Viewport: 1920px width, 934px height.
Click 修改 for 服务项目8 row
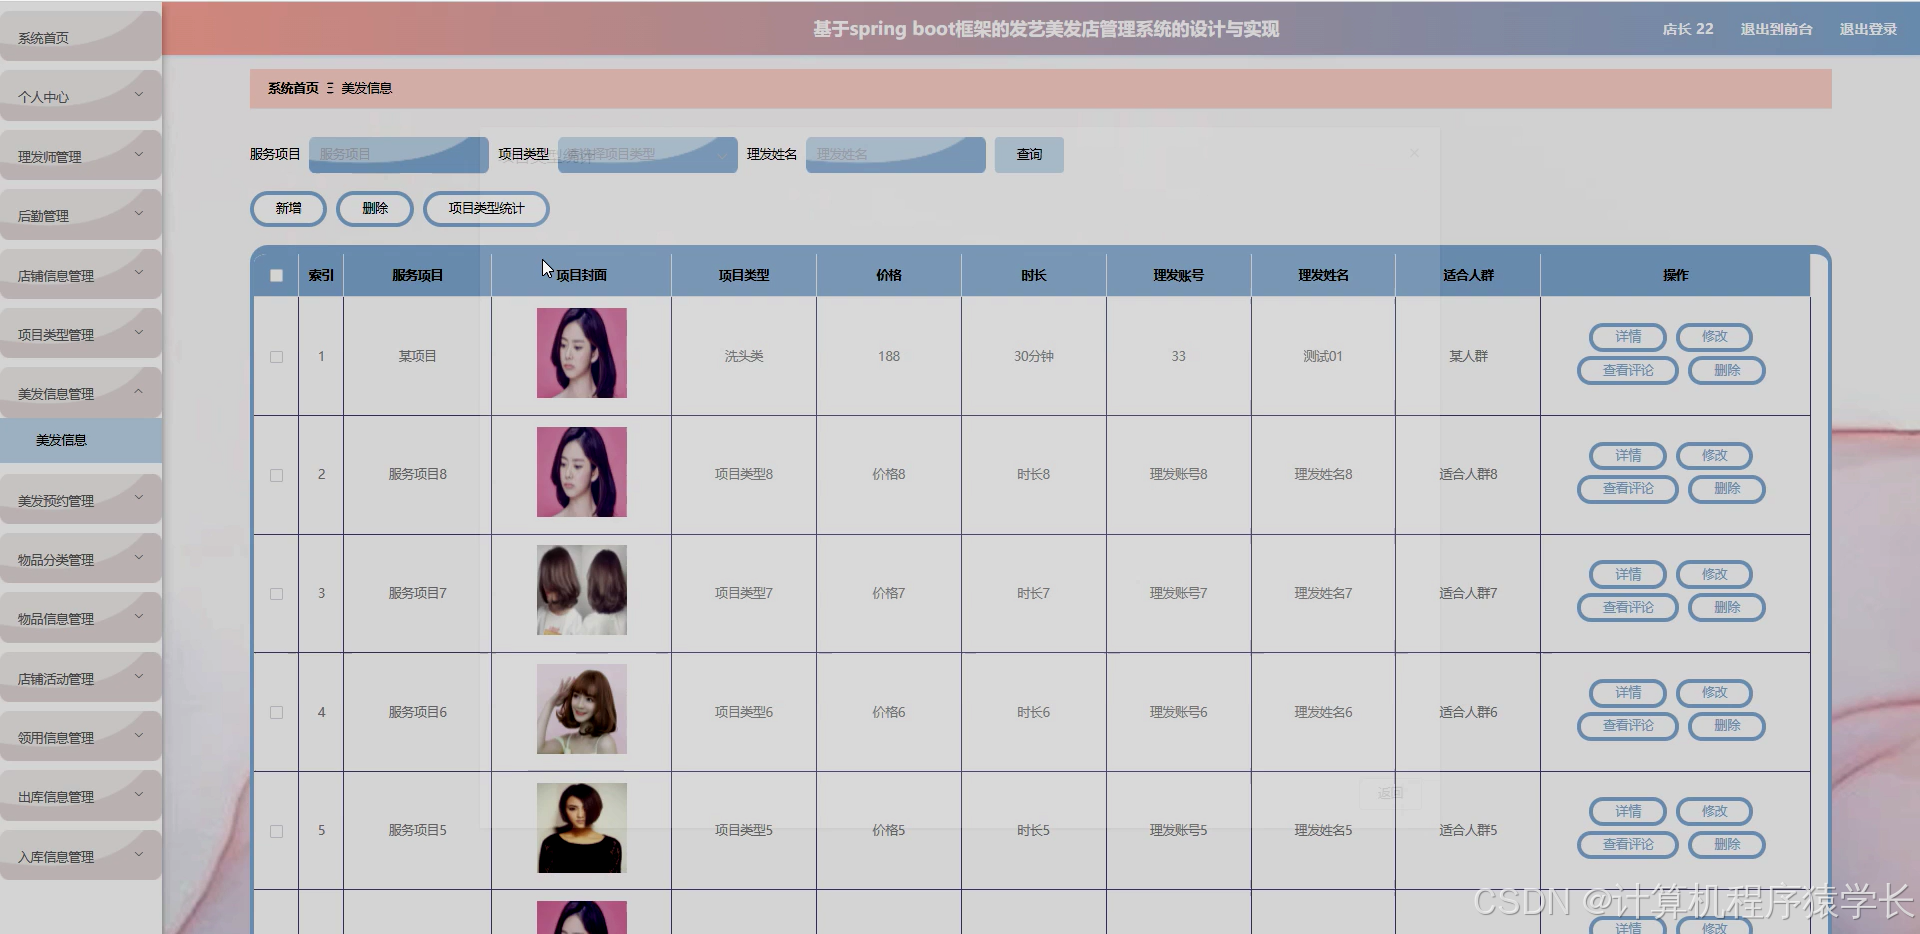point(1714,455)
